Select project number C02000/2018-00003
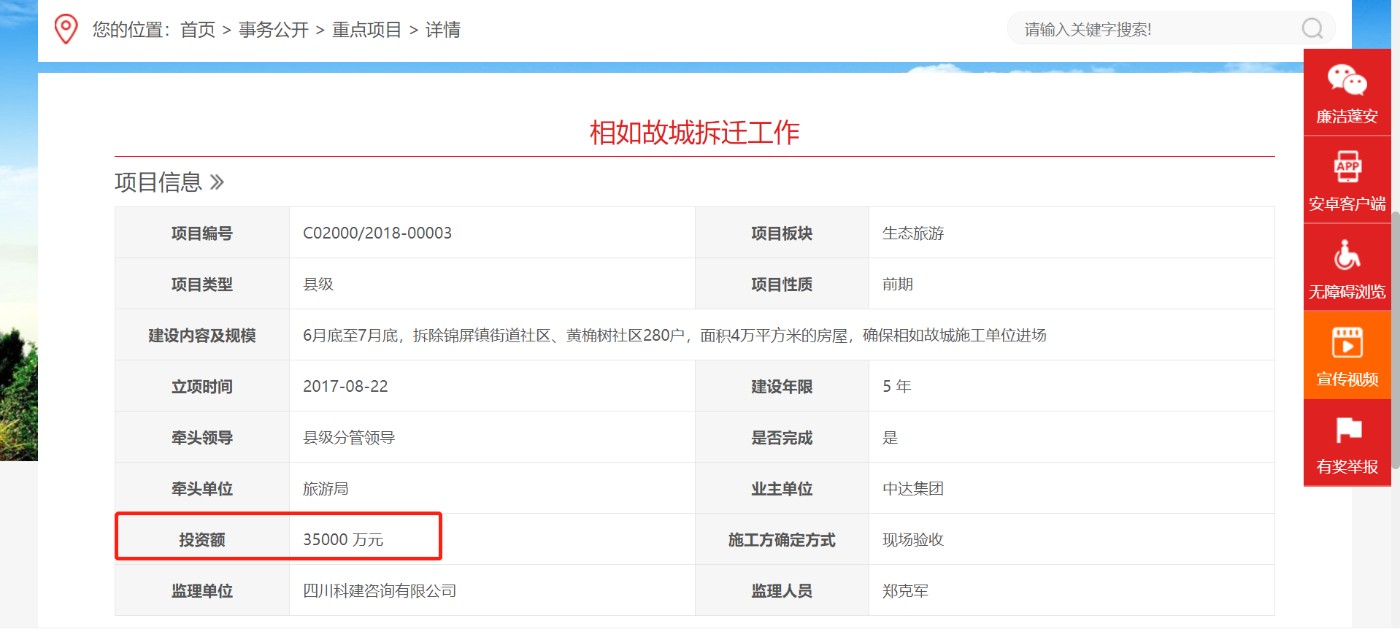The image size is (1400, 634). [x=377, y=233]
